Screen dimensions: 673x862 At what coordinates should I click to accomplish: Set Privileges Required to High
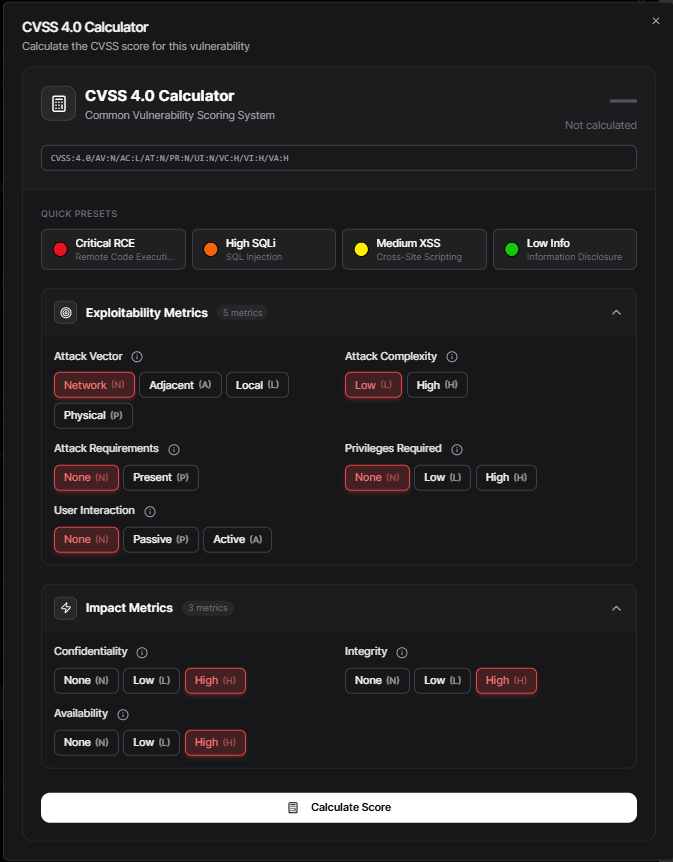506,478
